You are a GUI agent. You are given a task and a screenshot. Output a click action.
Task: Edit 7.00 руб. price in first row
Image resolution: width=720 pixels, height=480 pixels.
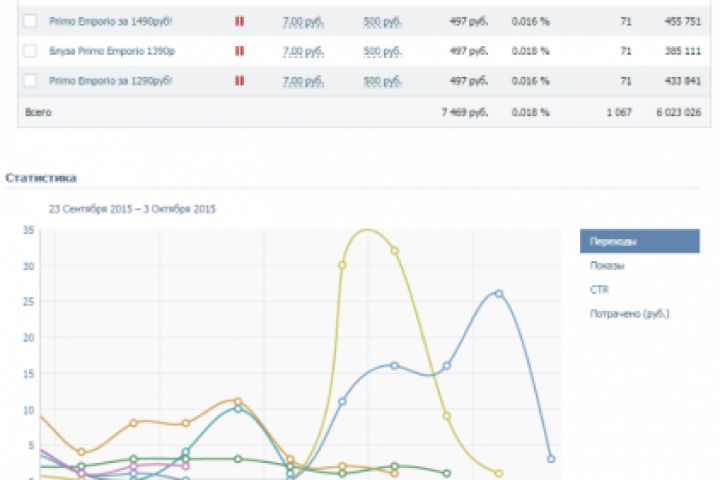coord(303,22)
